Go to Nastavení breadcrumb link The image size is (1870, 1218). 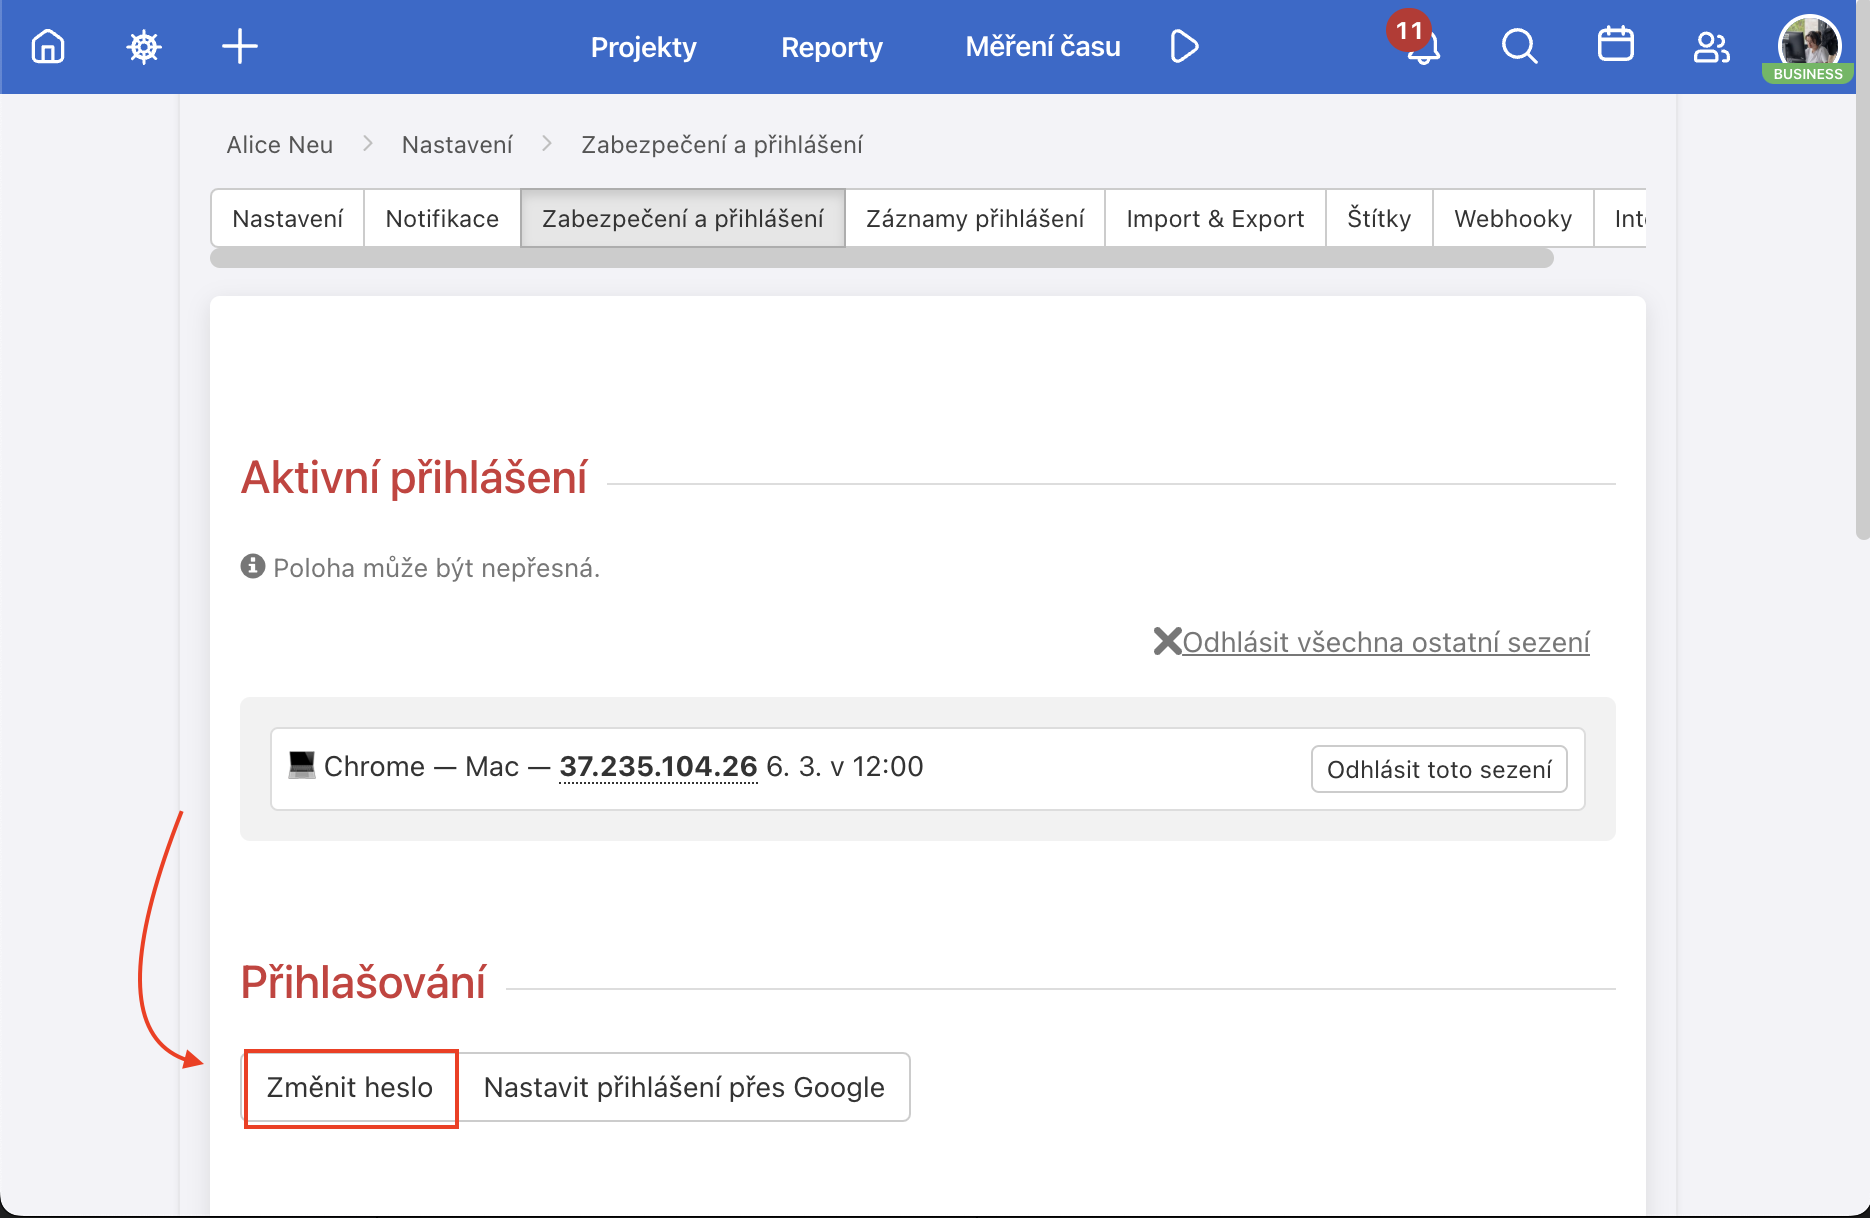457,145
